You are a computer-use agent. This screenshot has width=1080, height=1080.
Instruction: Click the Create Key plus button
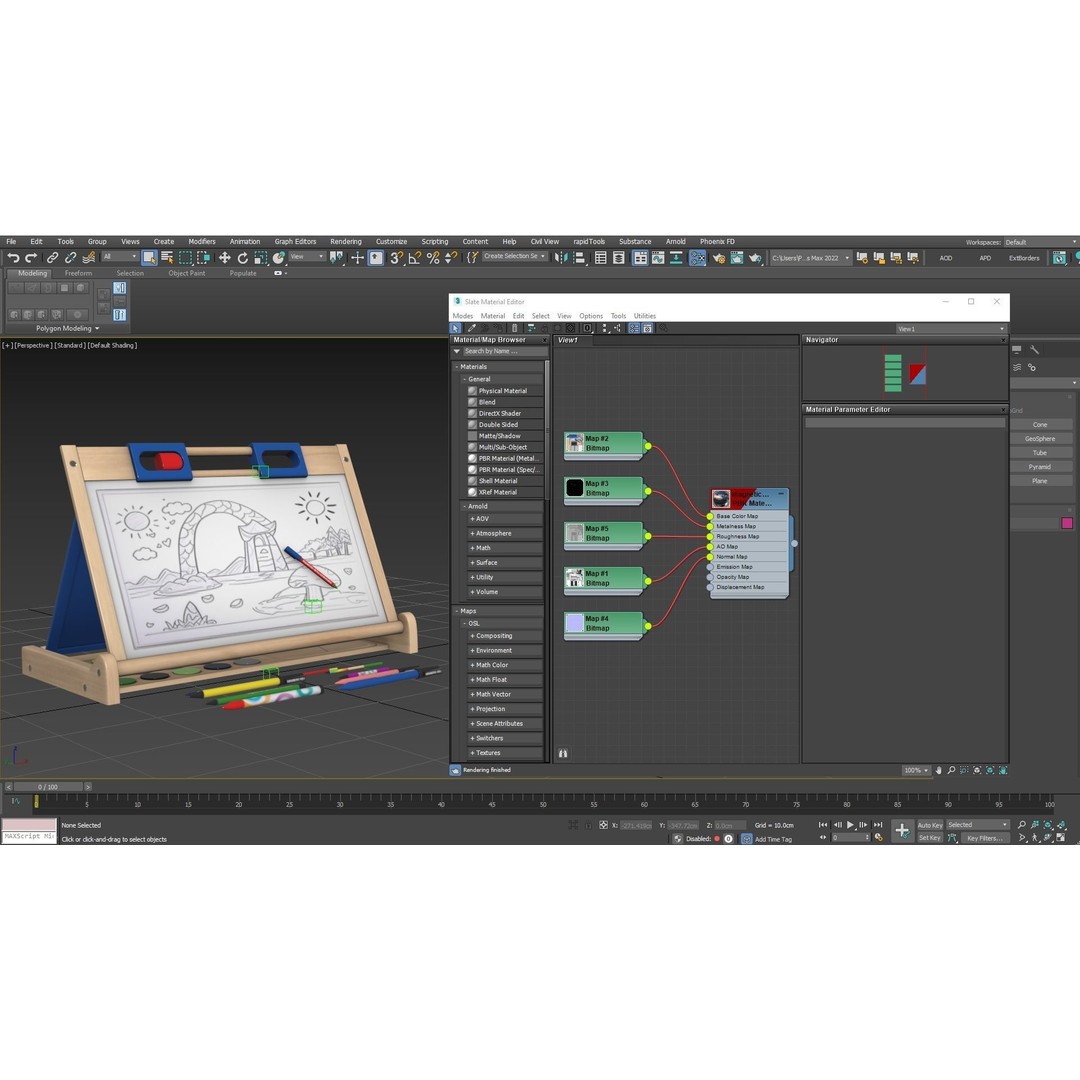[x=902, y=831]
